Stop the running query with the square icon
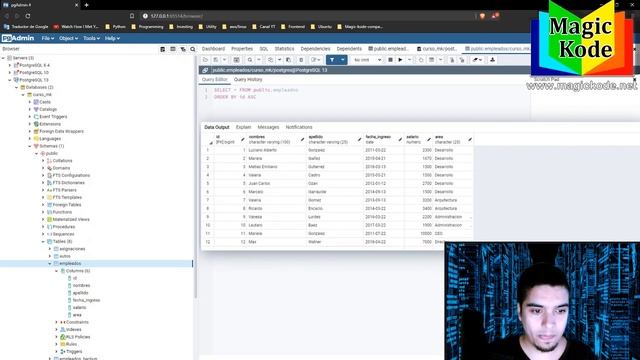The width and height of the screenshot is (640, 360). [390, 60]
